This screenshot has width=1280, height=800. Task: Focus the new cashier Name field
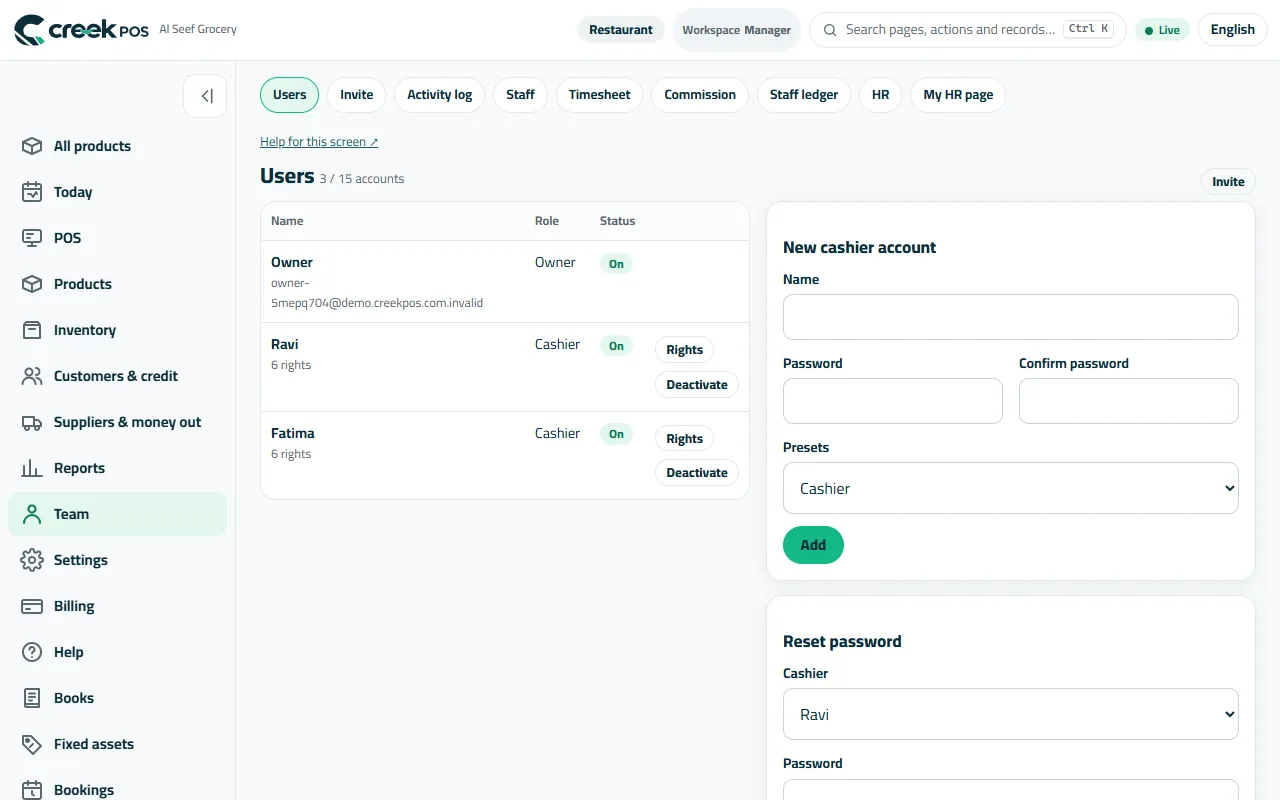tap(1011, 317)
